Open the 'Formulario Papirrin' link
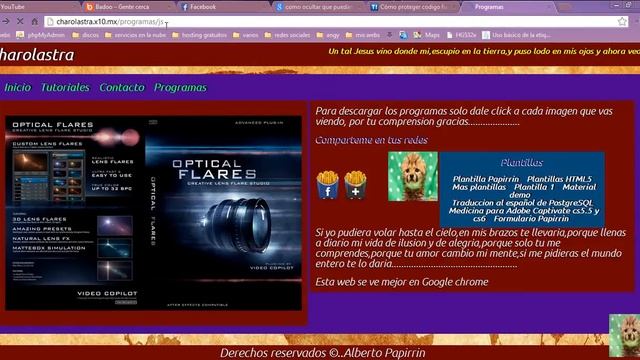This screenshot has width=640, height=360. [x=531, y=219]
